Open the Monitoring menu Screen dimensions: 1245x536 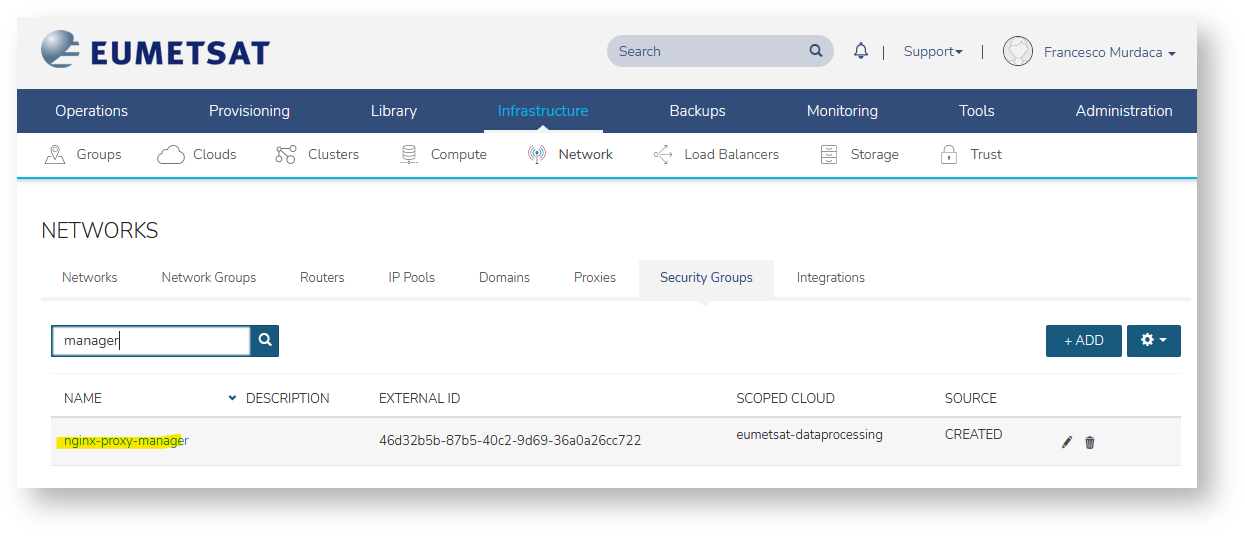[x=842, y=111]
